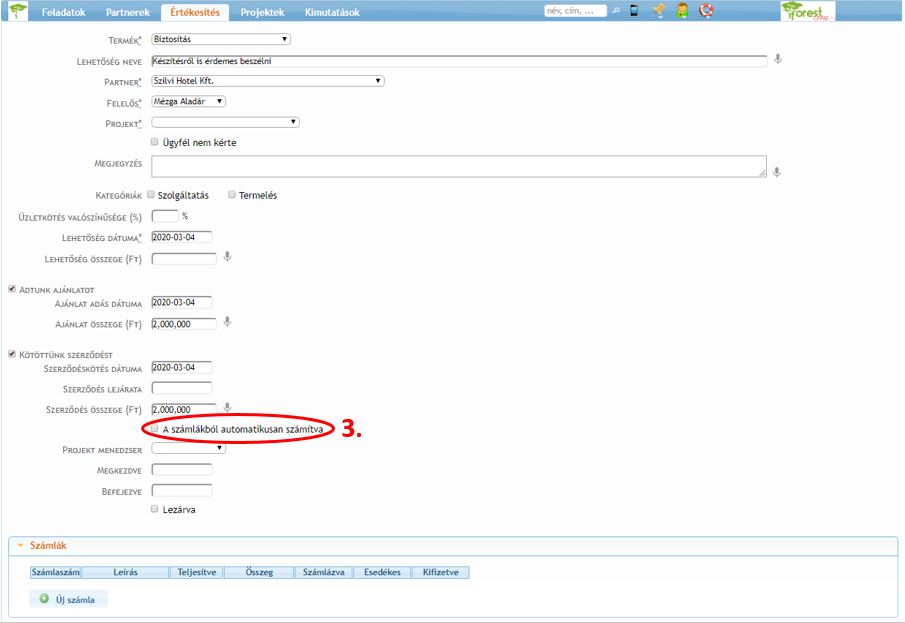The width and height of the screenshot is (905, 623).
Task: Open the mobile phone icon in header
Action: pos(634,11)
